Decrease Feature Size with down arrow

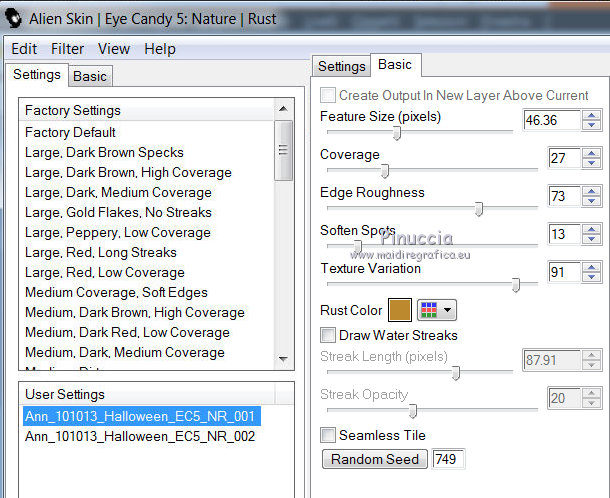591,125
